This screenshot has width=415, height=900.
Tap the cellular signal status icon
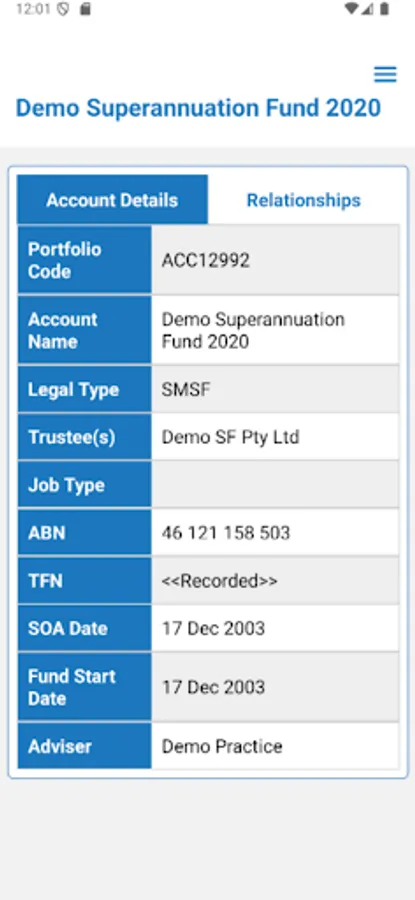[x=367, y=9]
